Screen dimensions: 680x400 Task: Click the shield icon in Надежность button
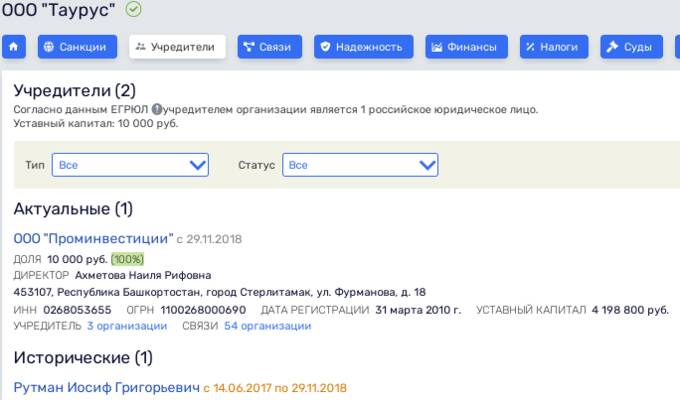(x=323, y=47)
